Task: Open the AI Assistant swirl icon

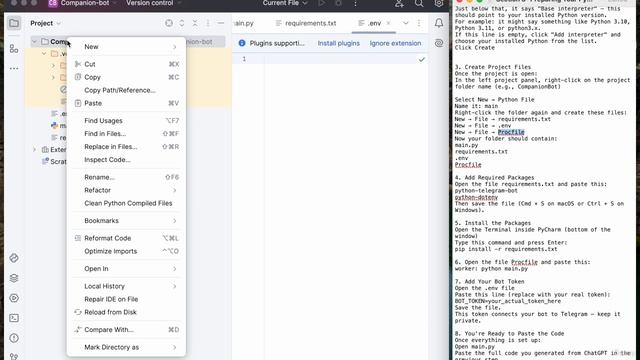Action: pos(439,43)
